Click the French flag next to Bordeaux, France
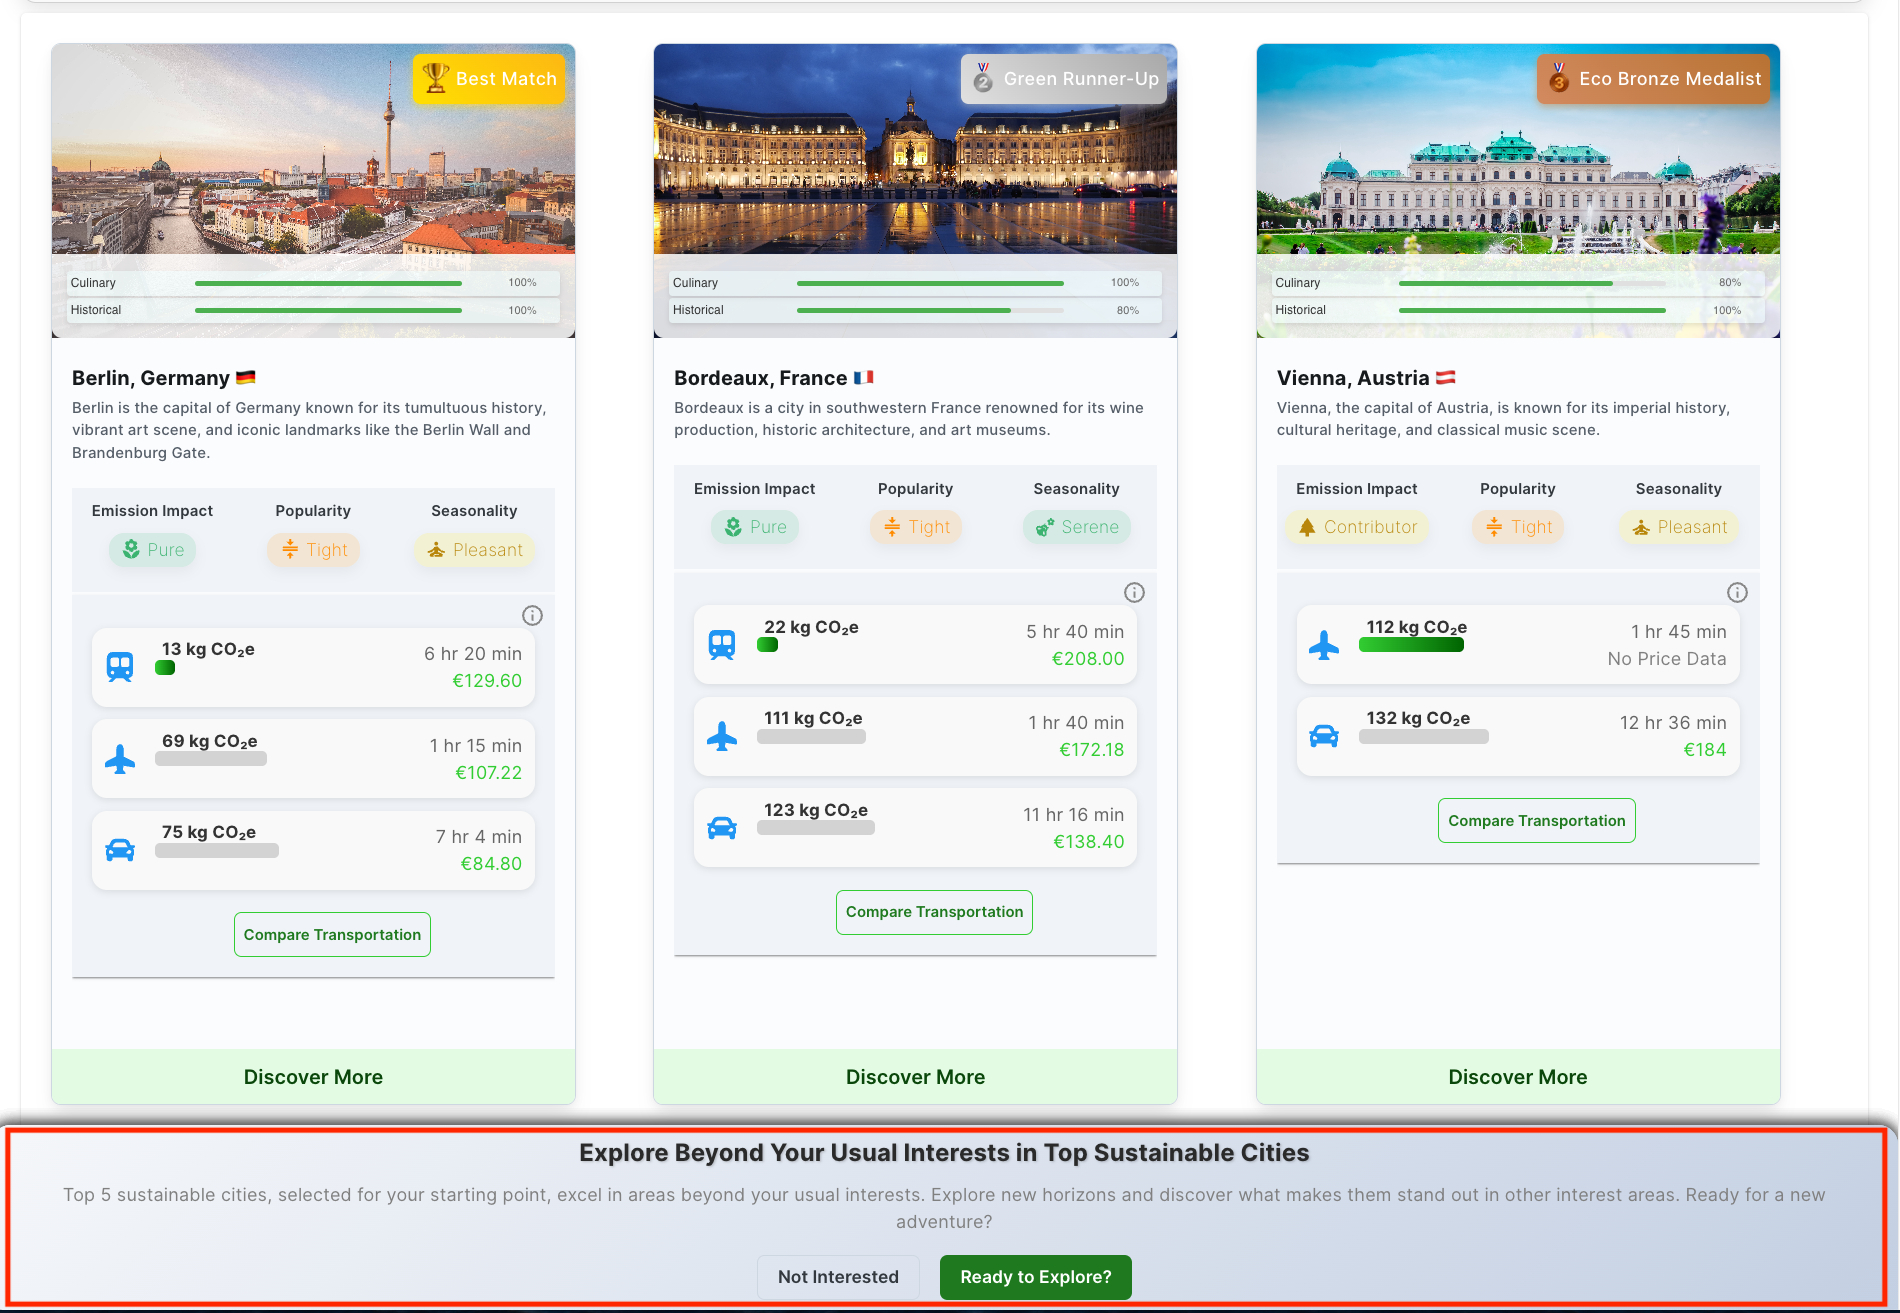 864,378
